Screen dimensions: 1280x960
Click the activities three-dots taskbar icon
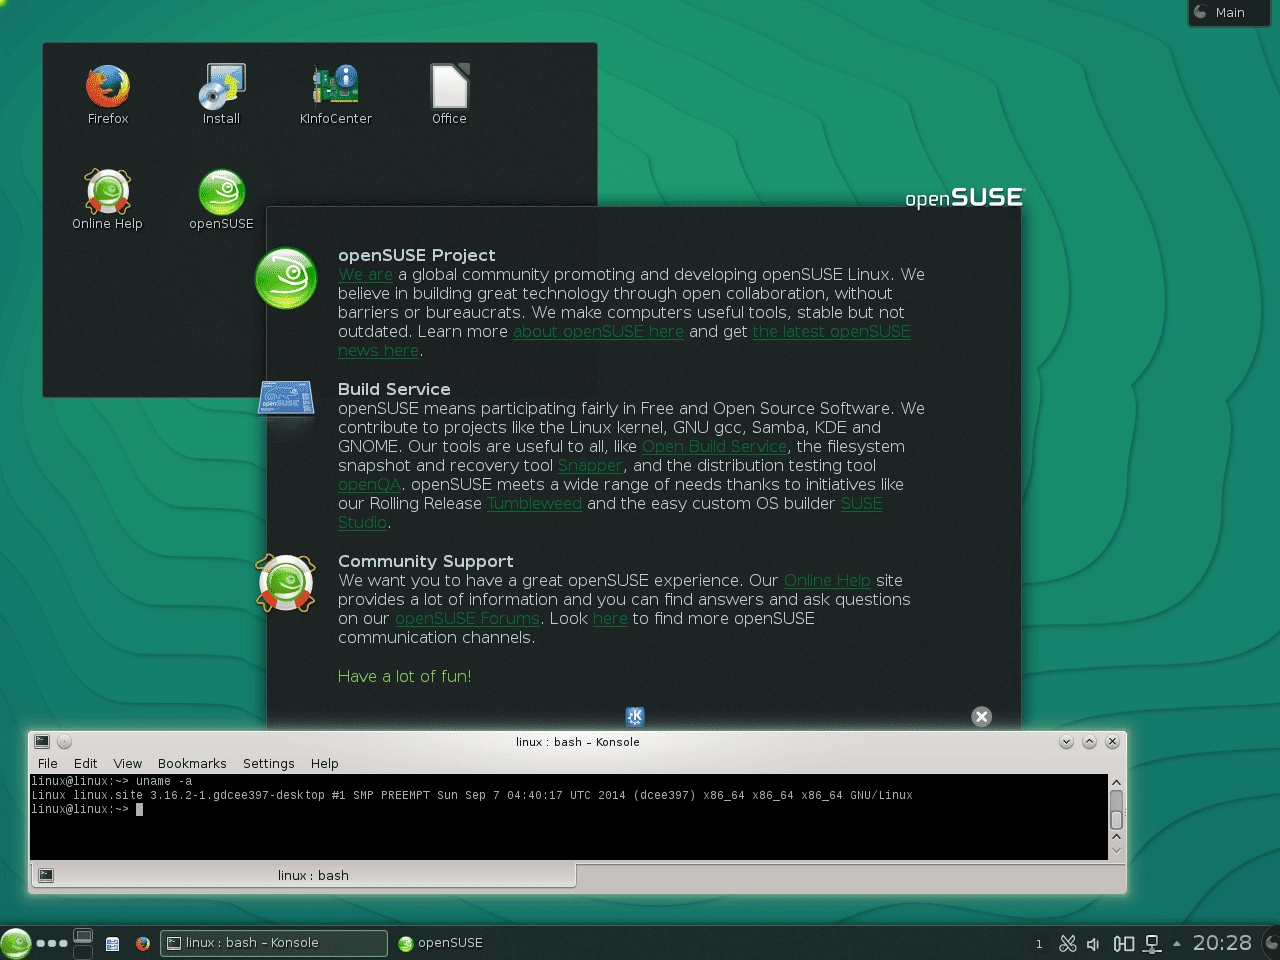click(x=51, y=943)
